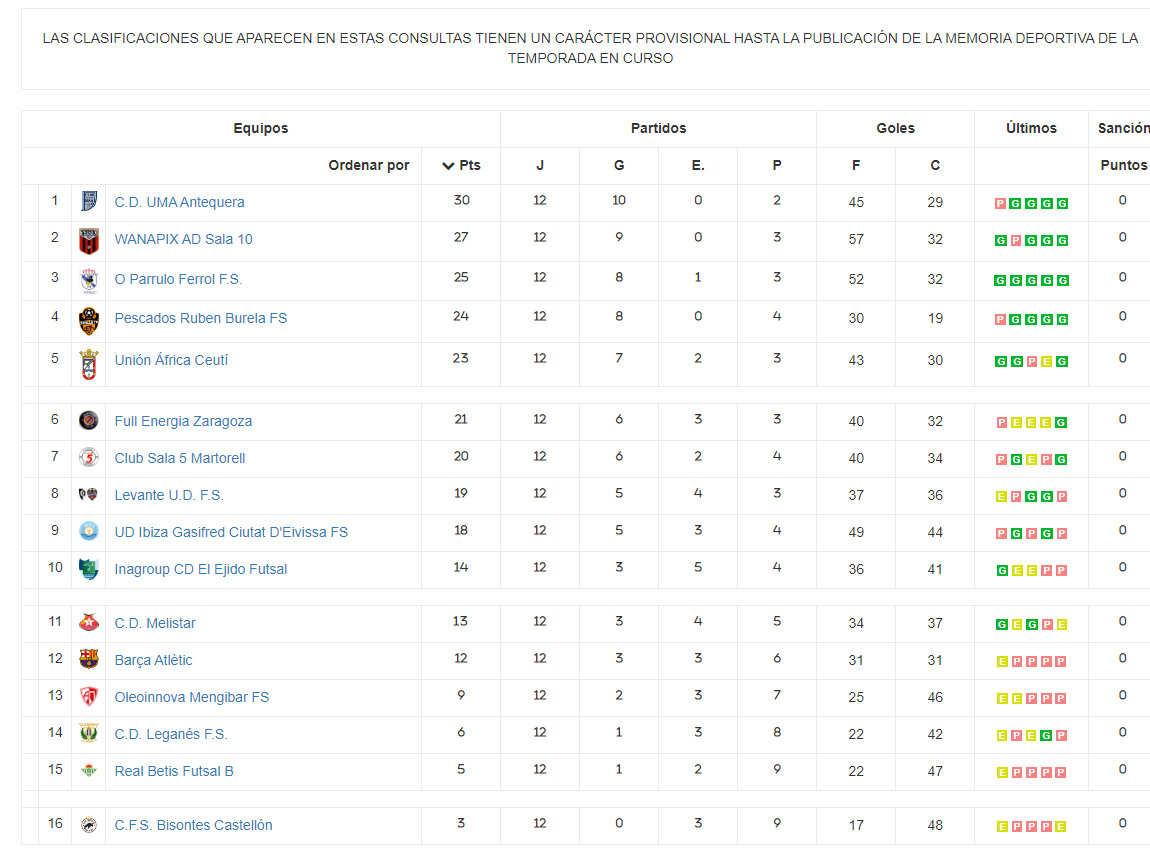Click Pescados Ruben Burela's red P badge
The width and height of the screenshot is (1150, 853).
coord(1000,320)
